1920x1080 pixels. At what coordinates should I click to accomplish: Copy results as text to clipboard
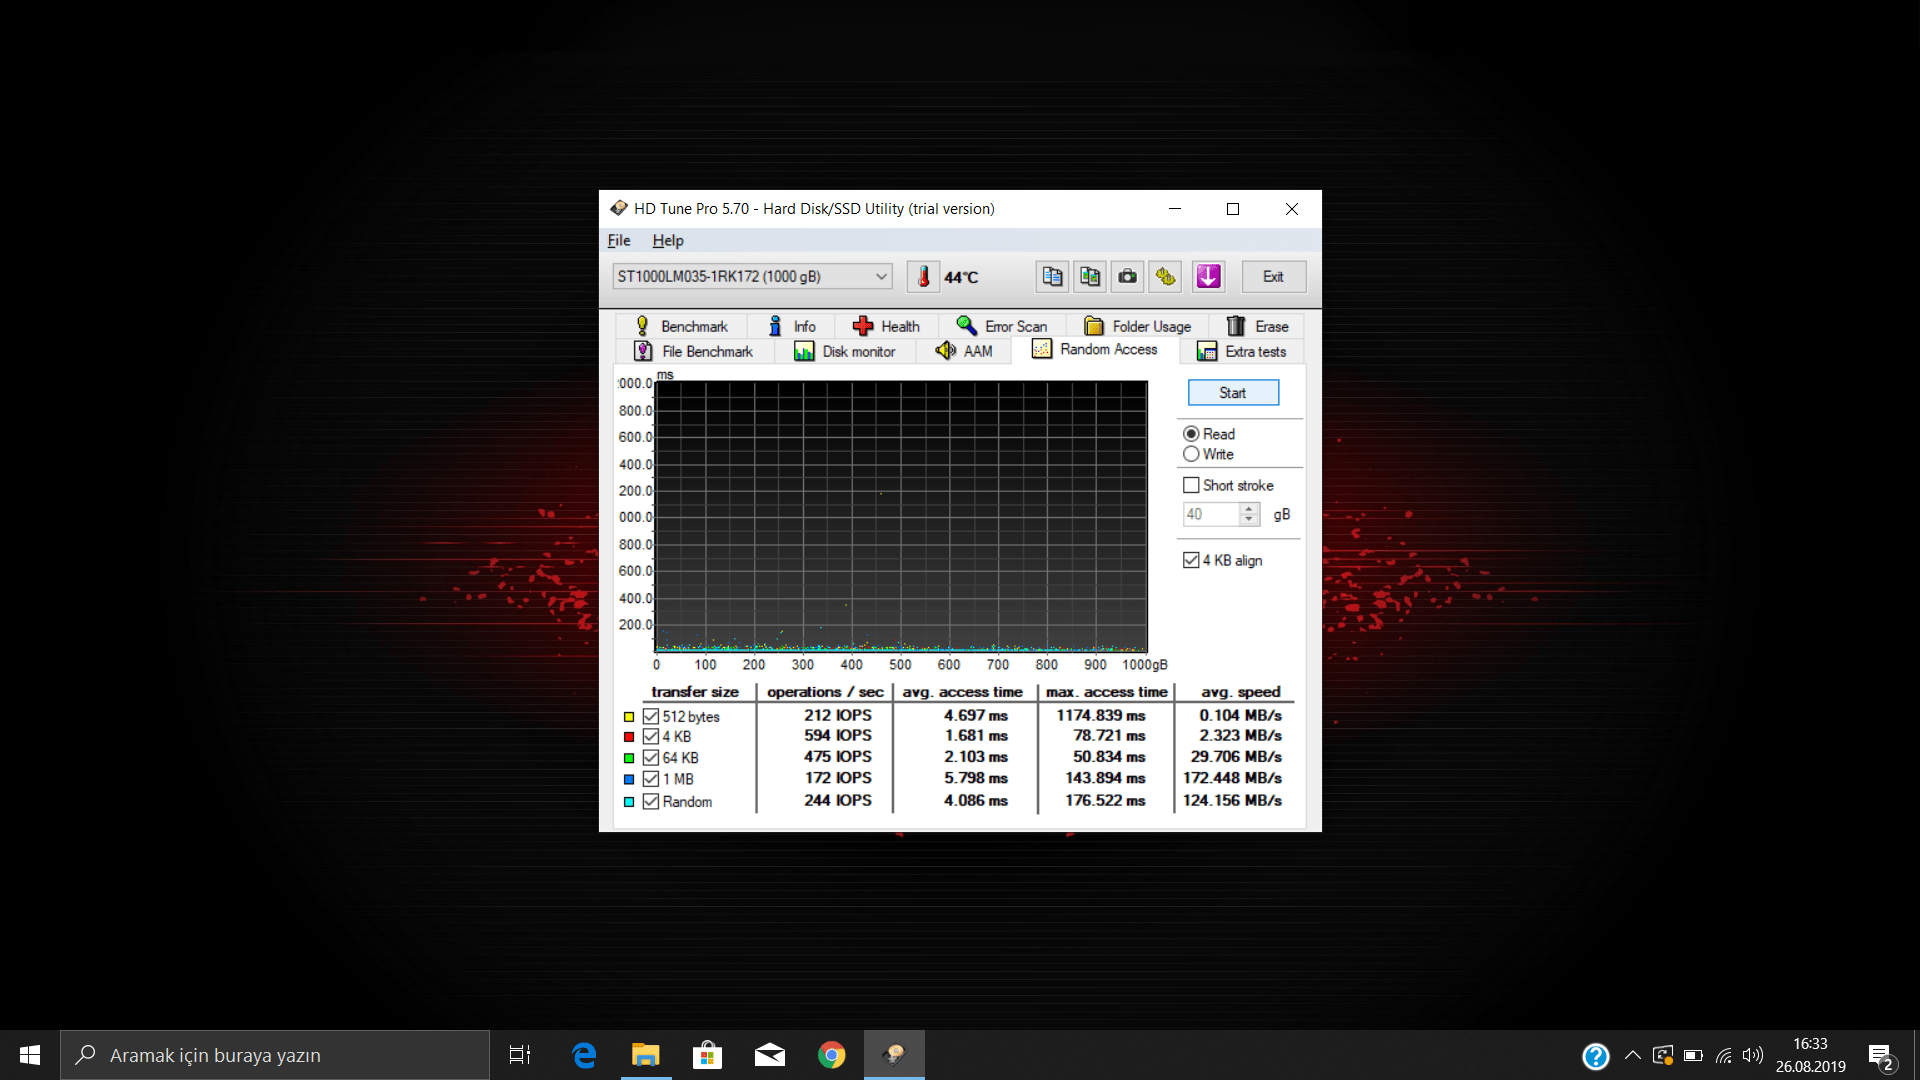1052,276
